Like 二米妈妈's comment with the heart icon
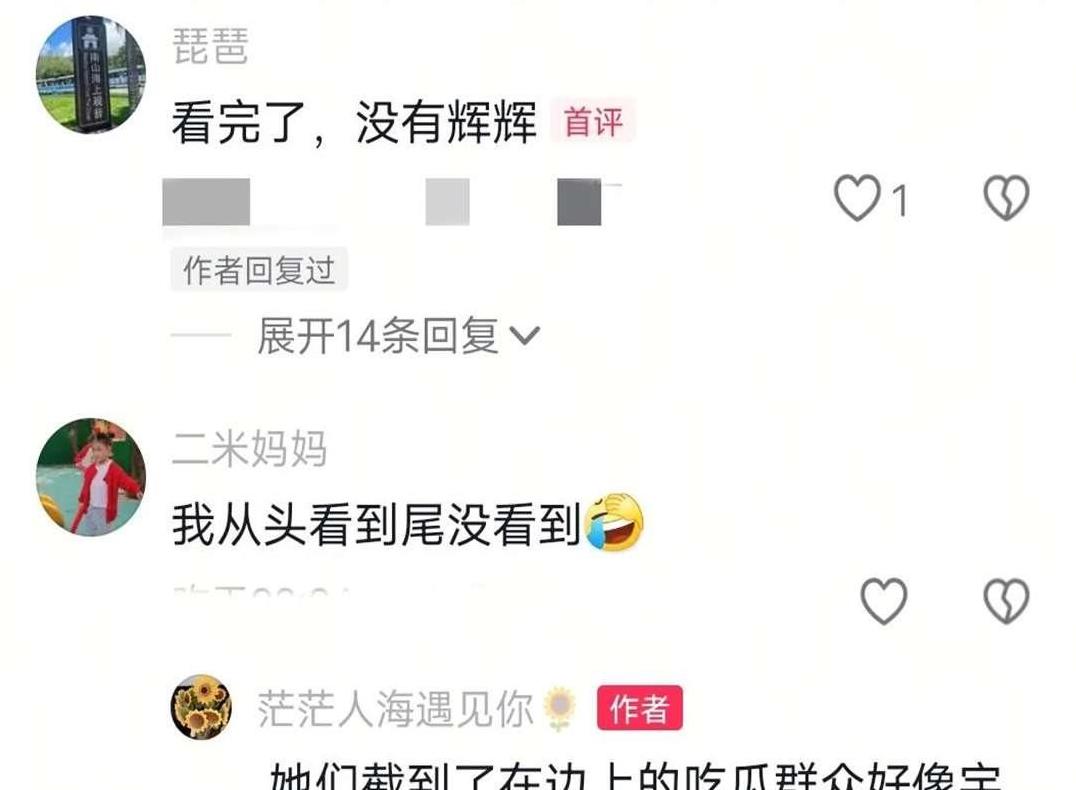 (x=884, y=601)
